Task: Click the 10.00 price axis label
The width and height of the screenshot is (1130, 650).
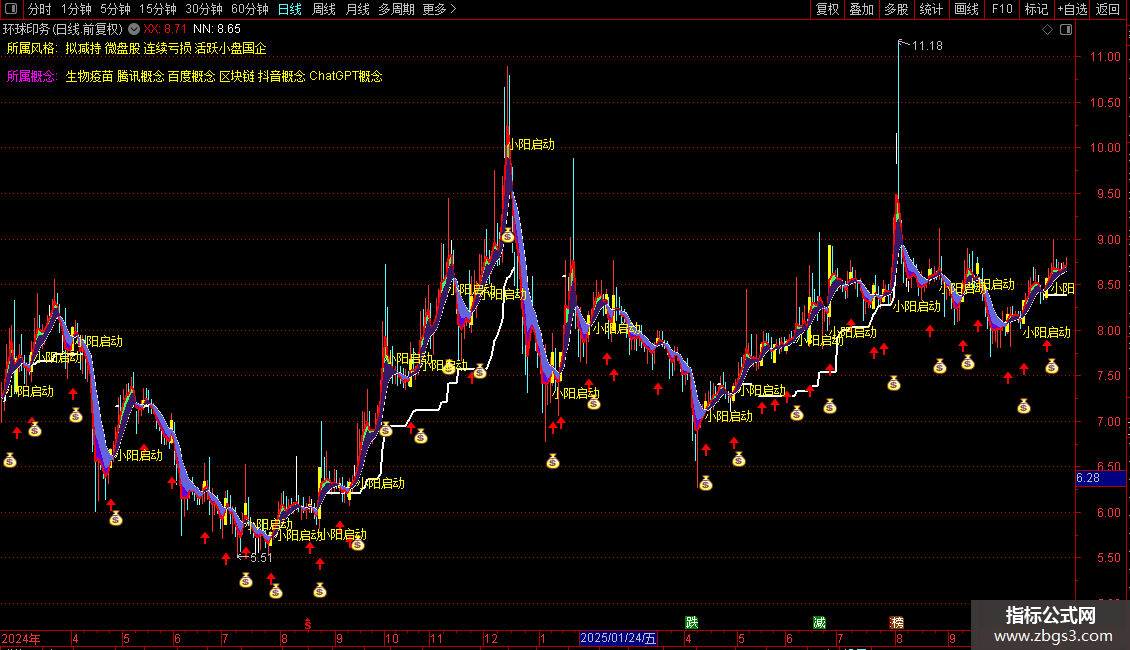Action: click(x=1105, y=148)
